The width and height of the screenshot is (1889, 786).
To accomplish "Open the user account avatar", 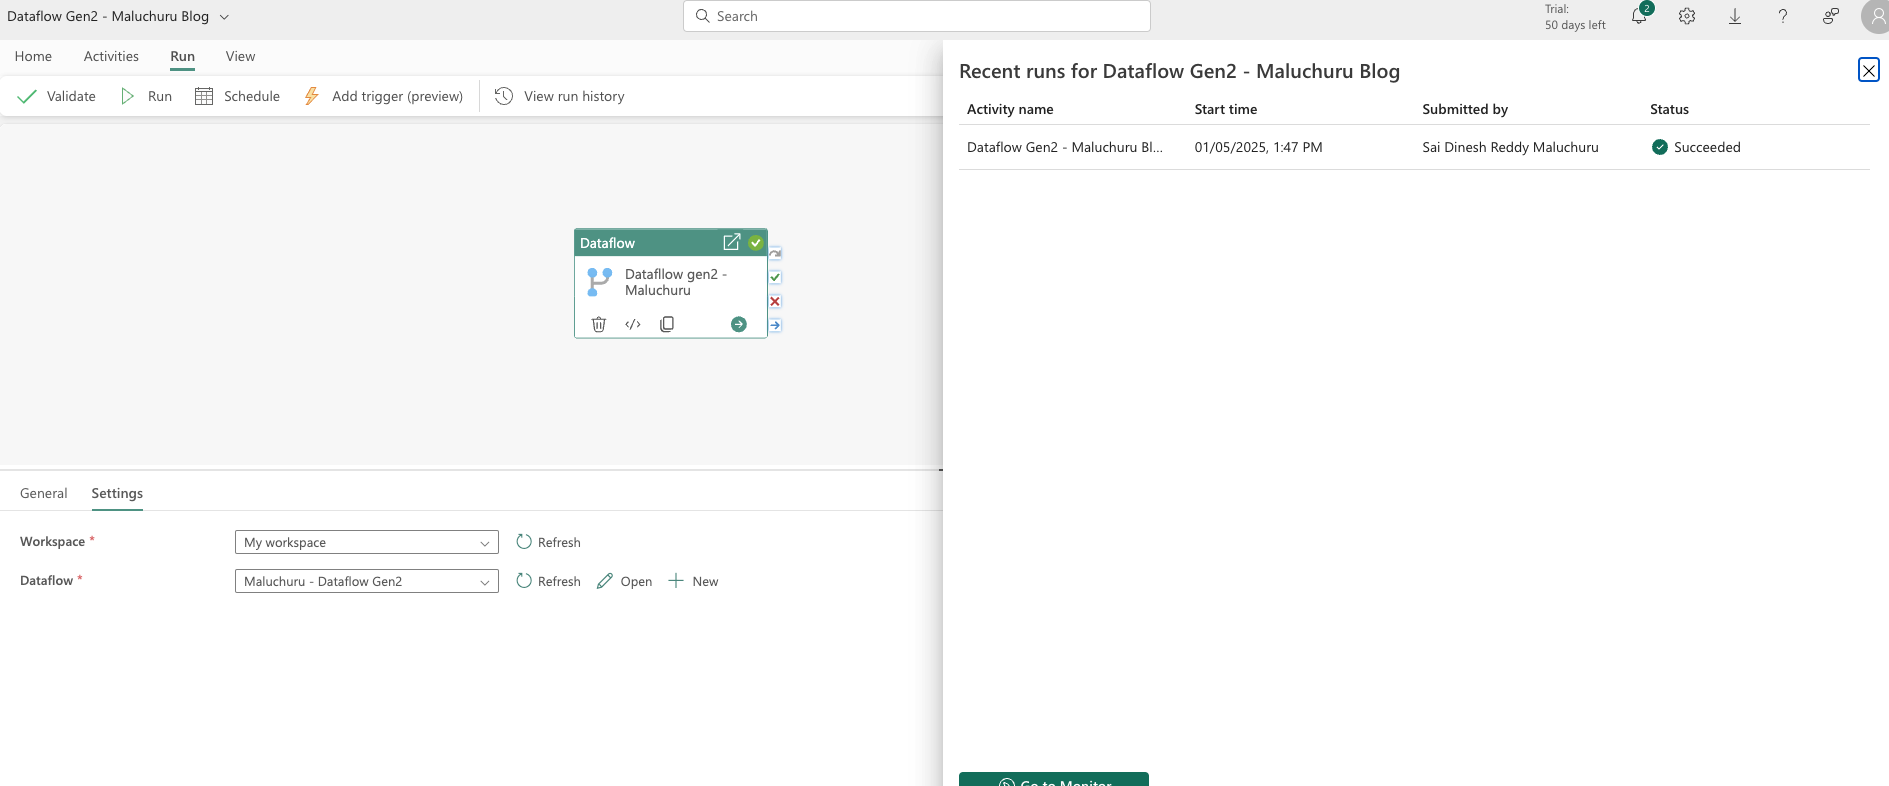I will click(x=1875, y=17).
